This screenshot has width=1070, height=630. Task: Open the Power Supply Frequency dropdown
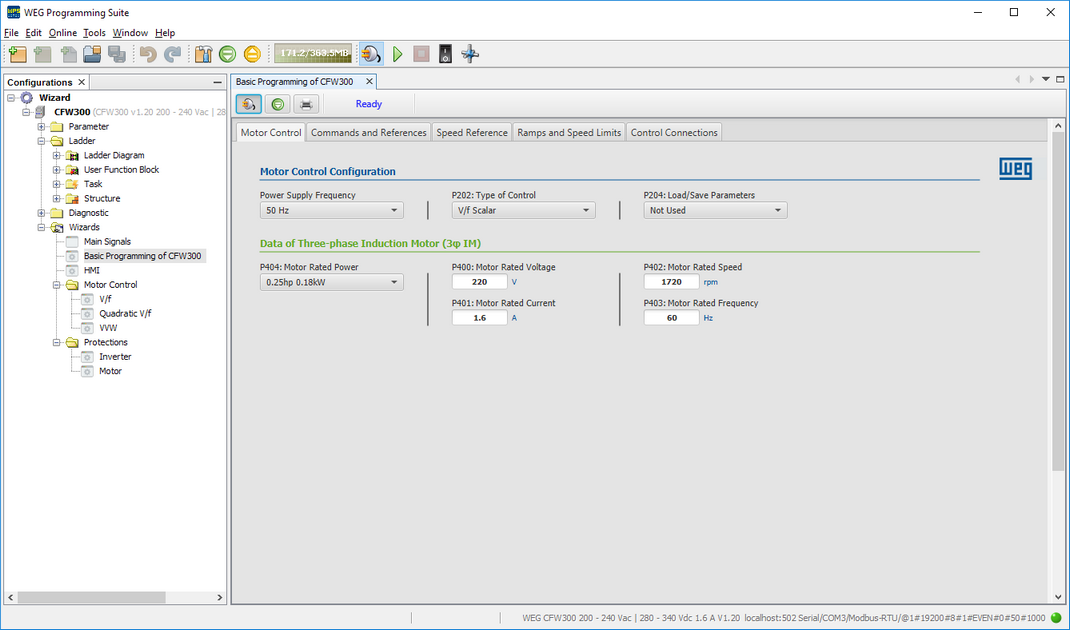pos(331,210)
